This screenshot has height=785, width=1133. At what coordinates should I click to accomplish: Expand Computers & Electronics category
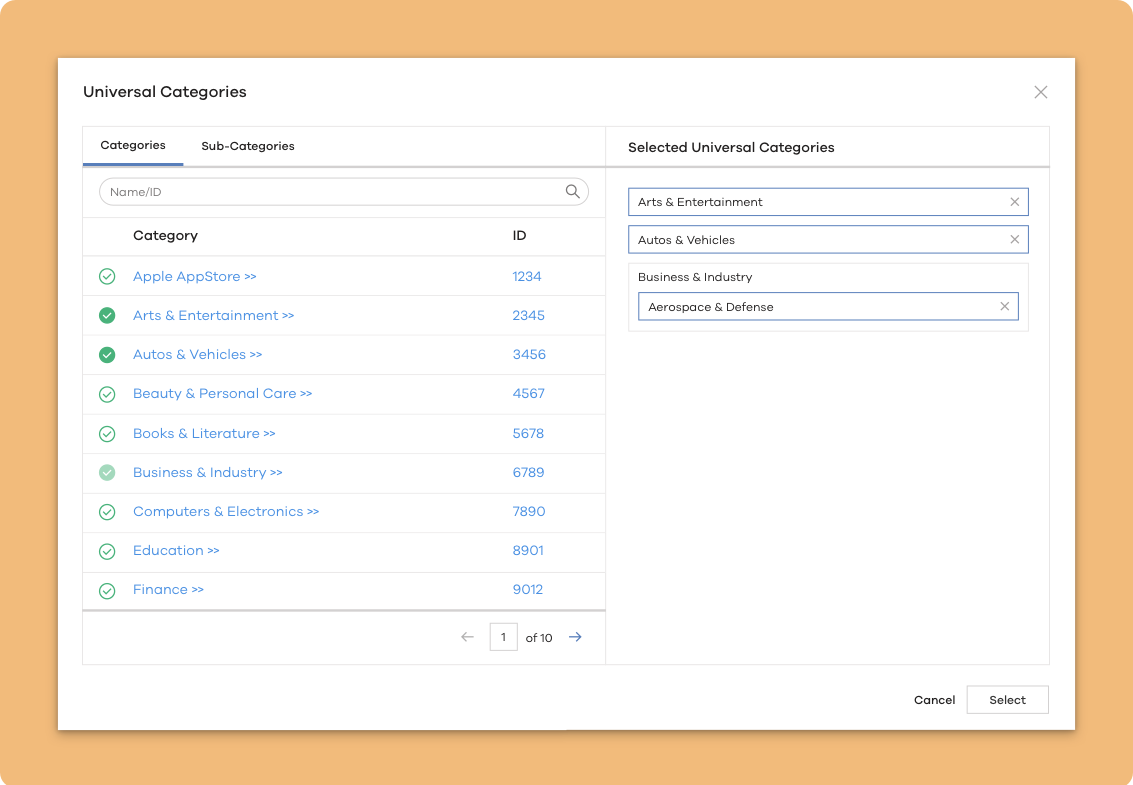point(225,512)
